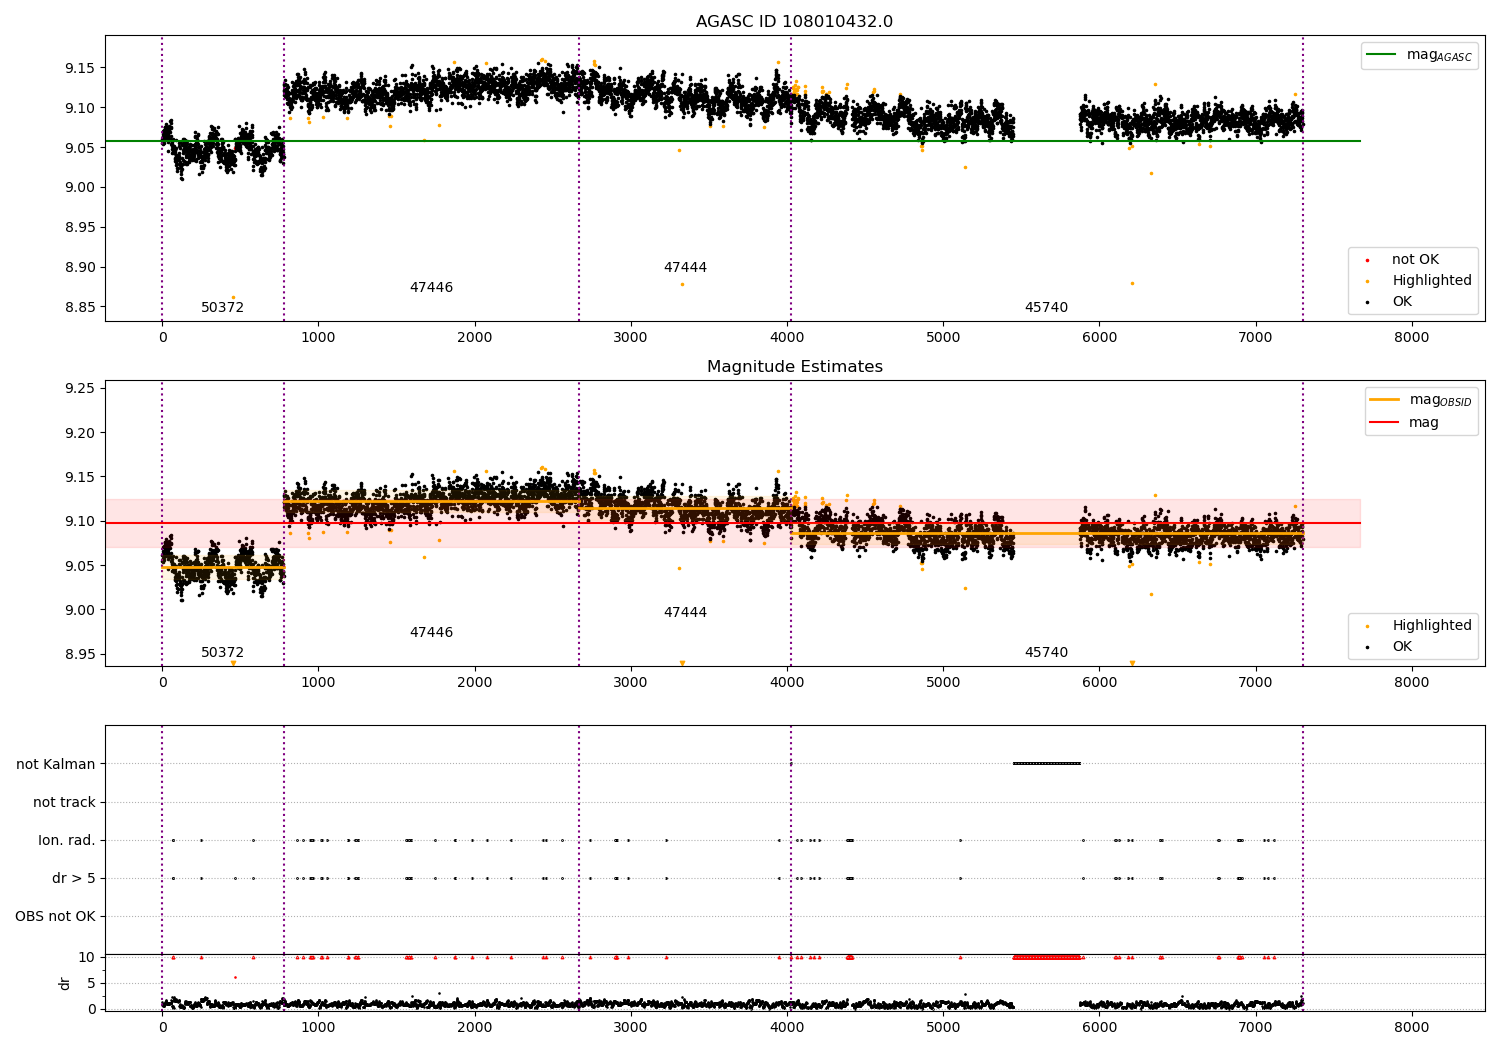The height and width of the screenshot is (1050, 1500).
Task: Click the "Ion. rad." axis label
Action: click(x=67, y=841)
